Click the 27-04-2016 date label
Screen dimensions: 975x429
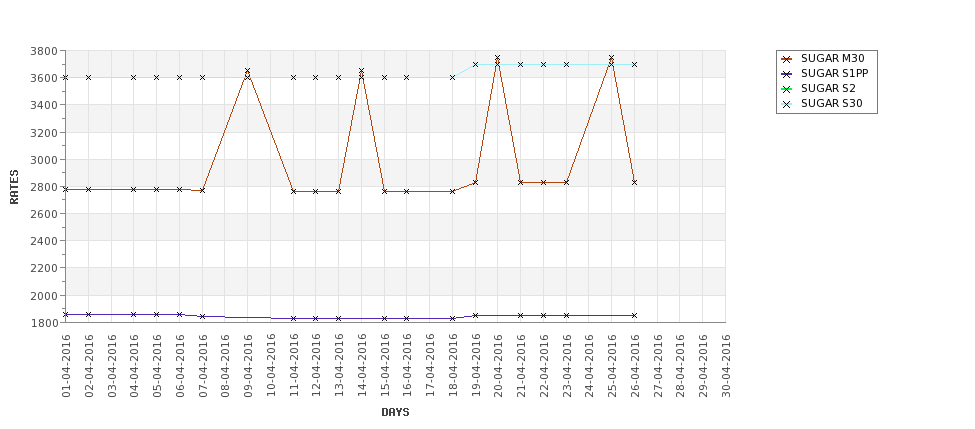[657, 366]
